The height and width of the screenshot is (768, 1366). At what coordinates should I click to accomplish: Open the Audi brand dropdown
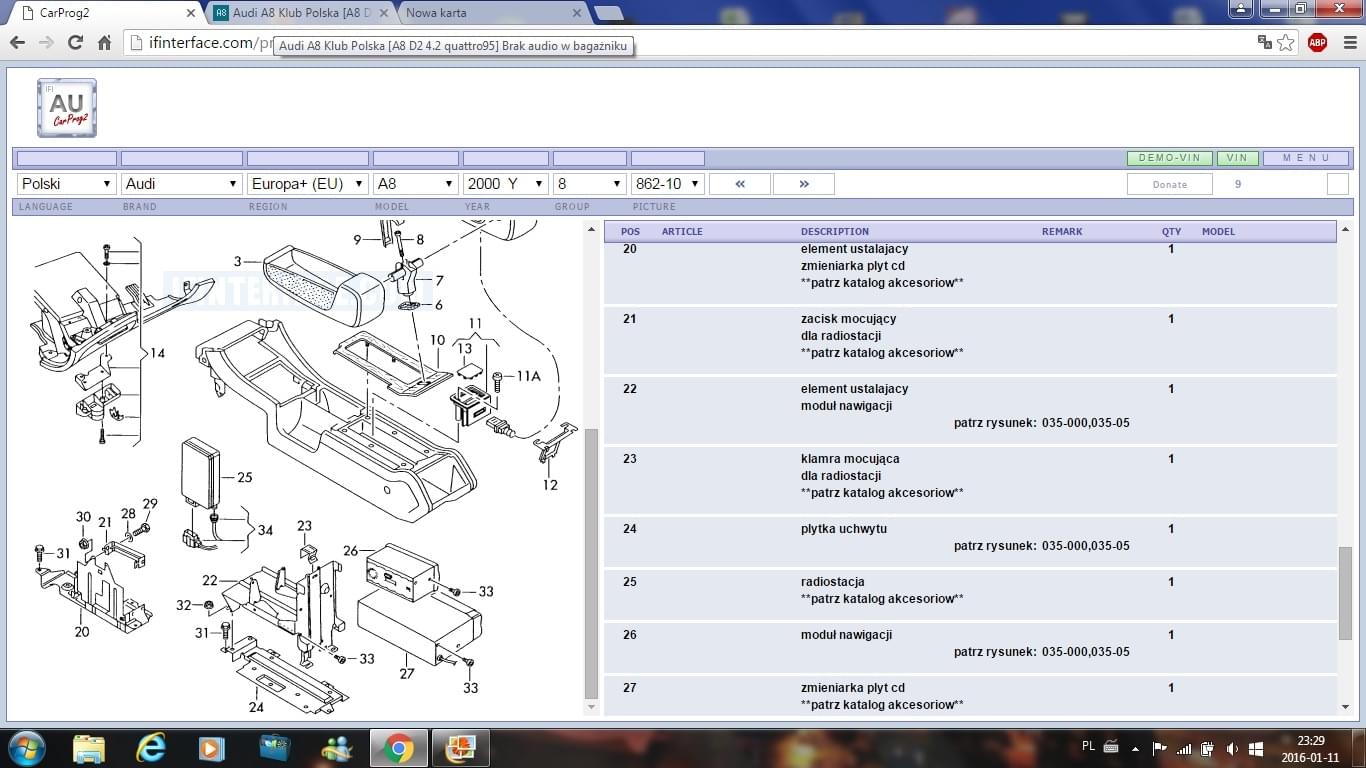click(182, 184)
